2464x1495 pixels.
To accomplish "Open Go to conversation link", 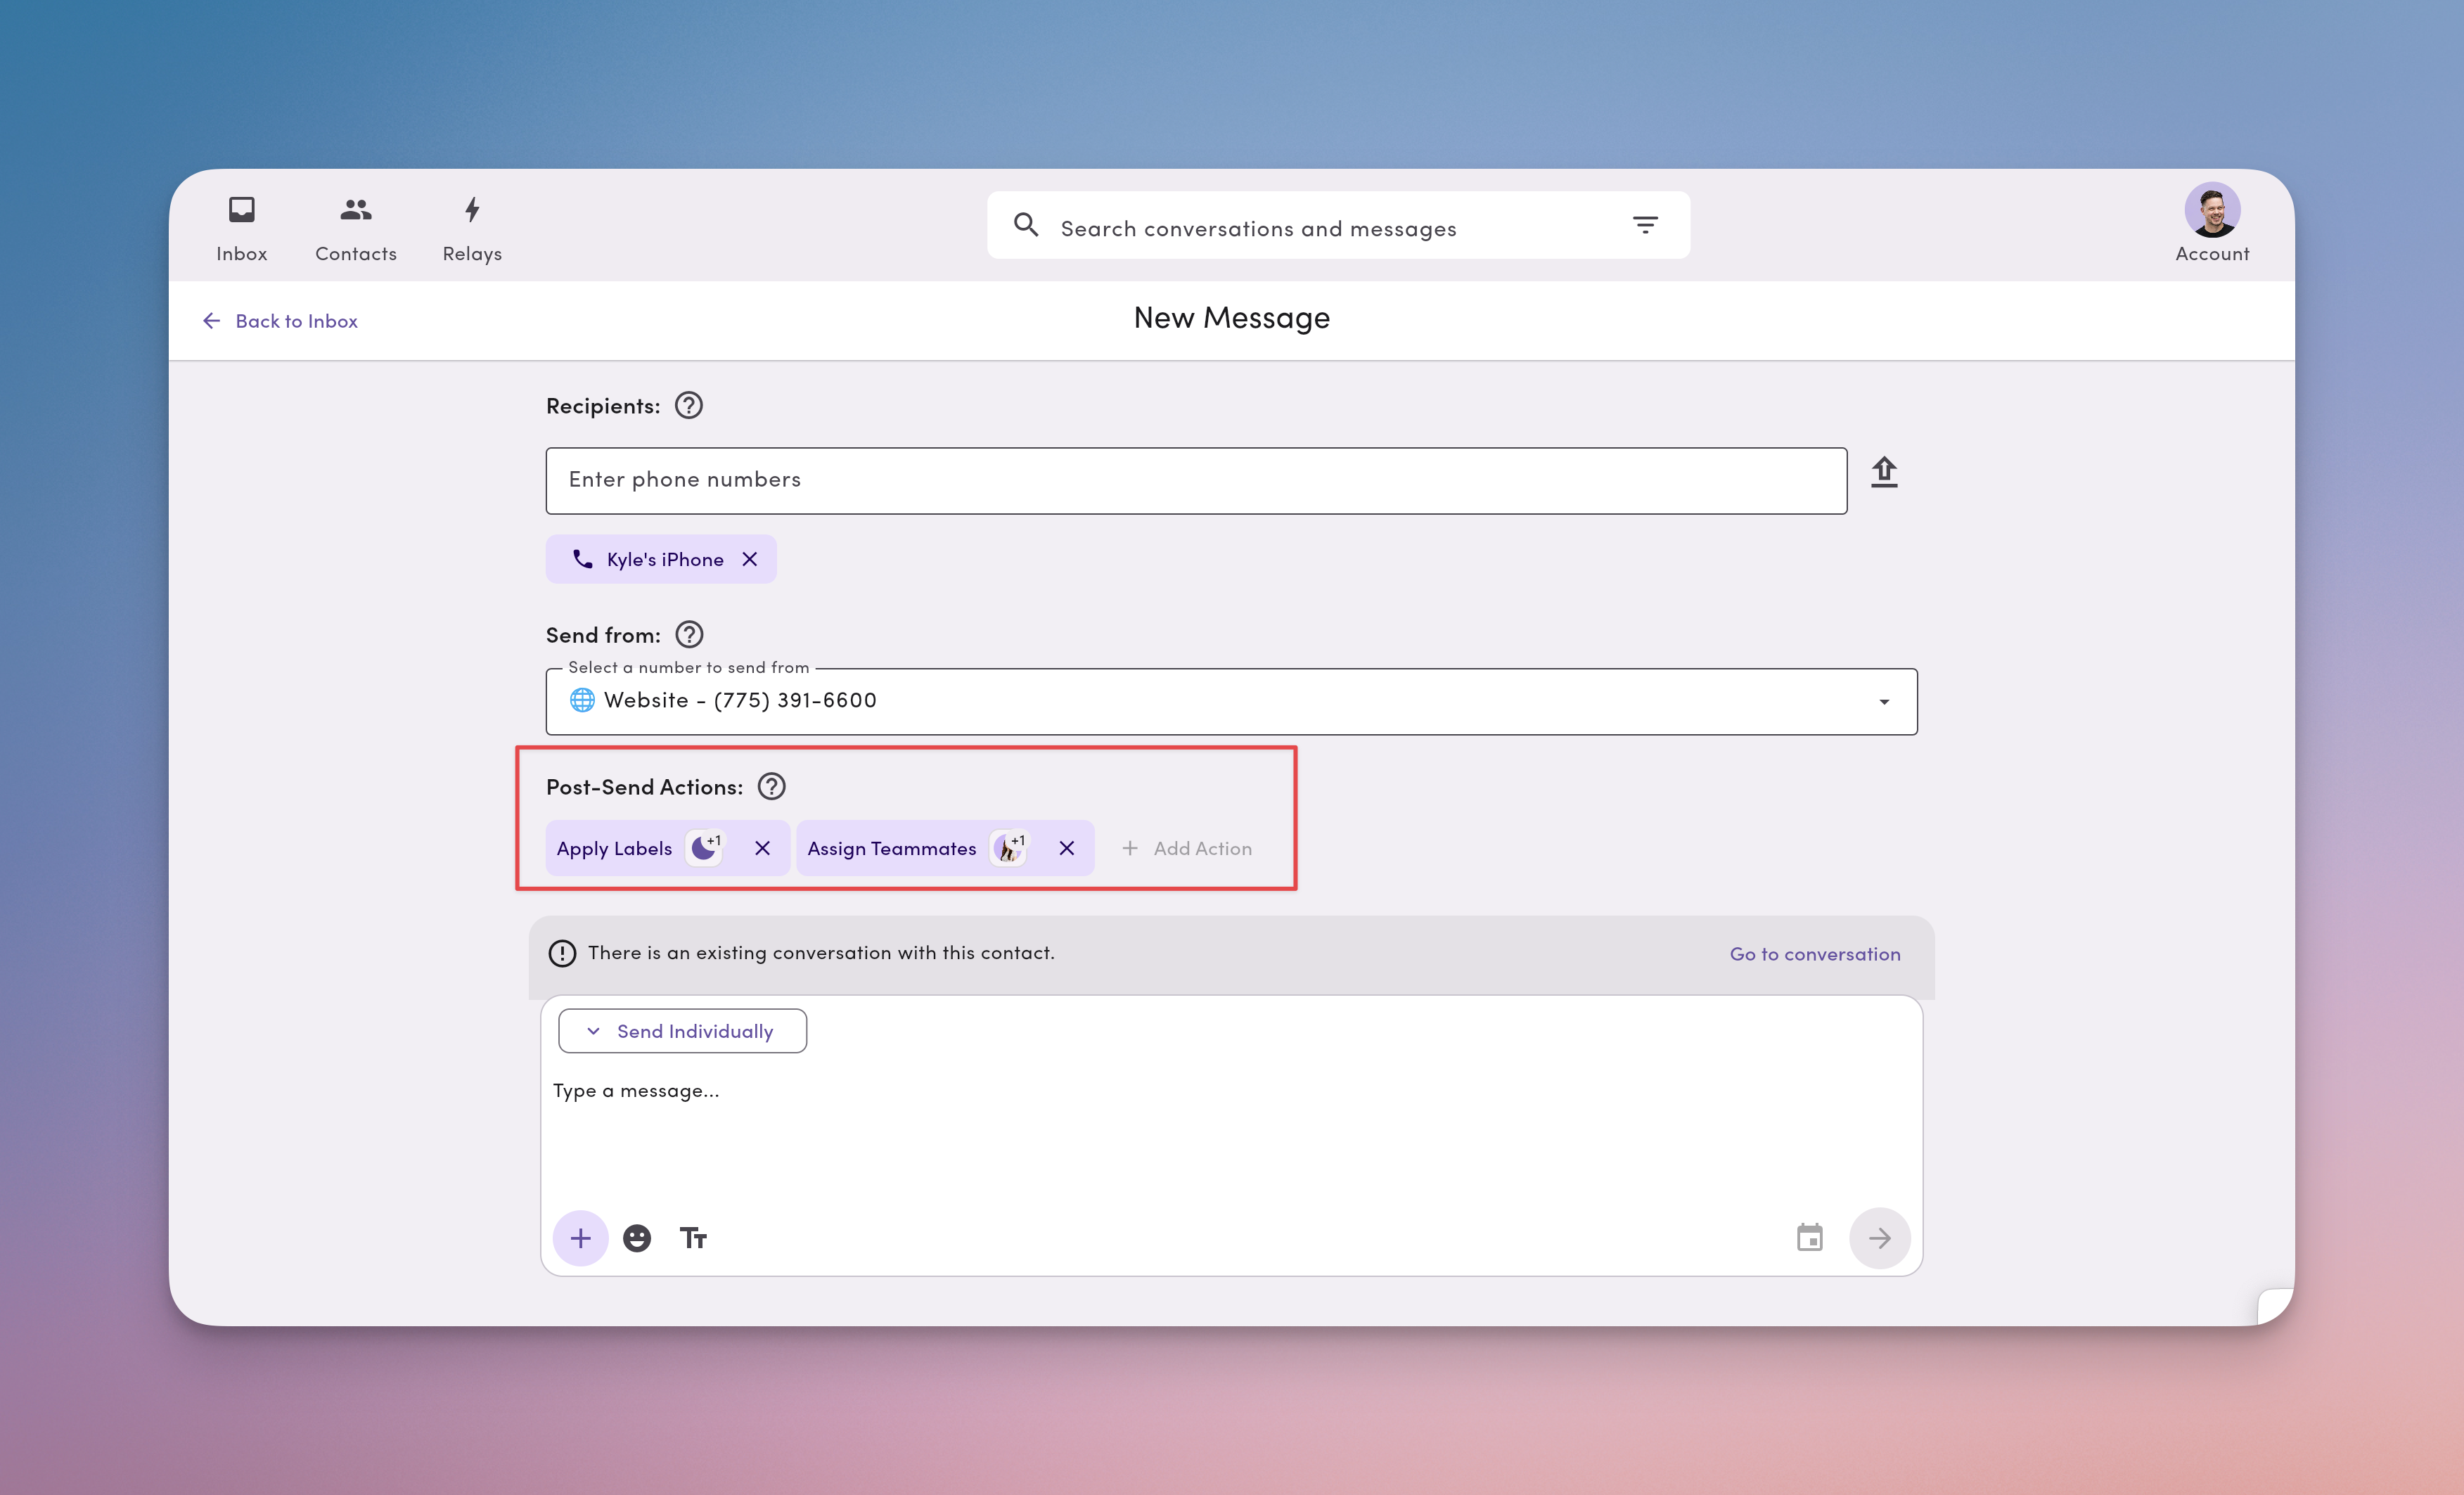I will point(1814,953).
